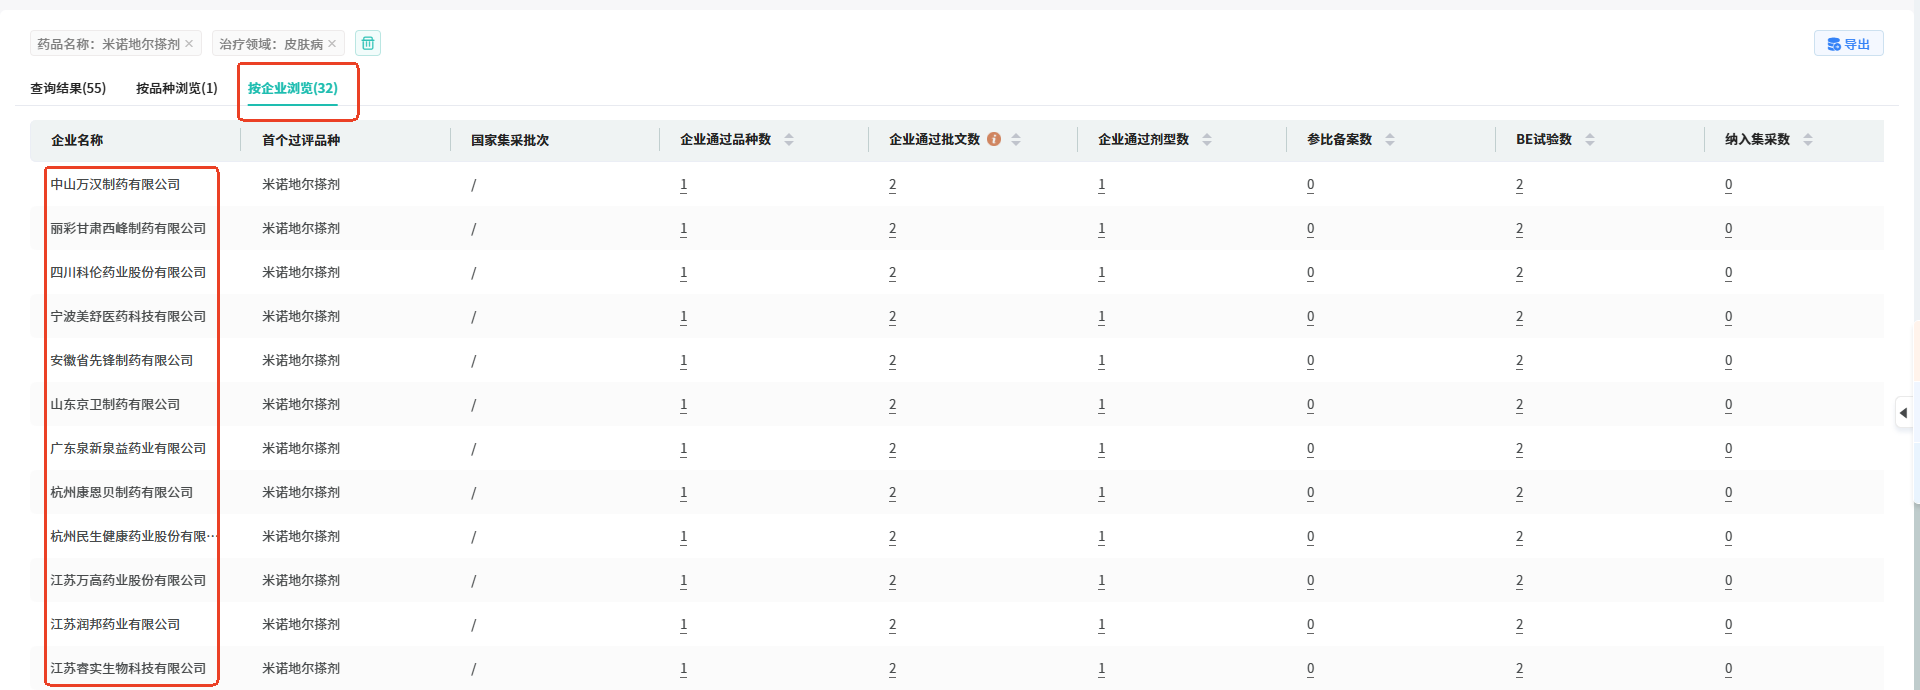Image resolution: width=1920 pixels, height=690 pixels.
Task: Click 参比备案数 value for 四川科伦药业
Action: pyautogui.click(x=1310, y=273)
